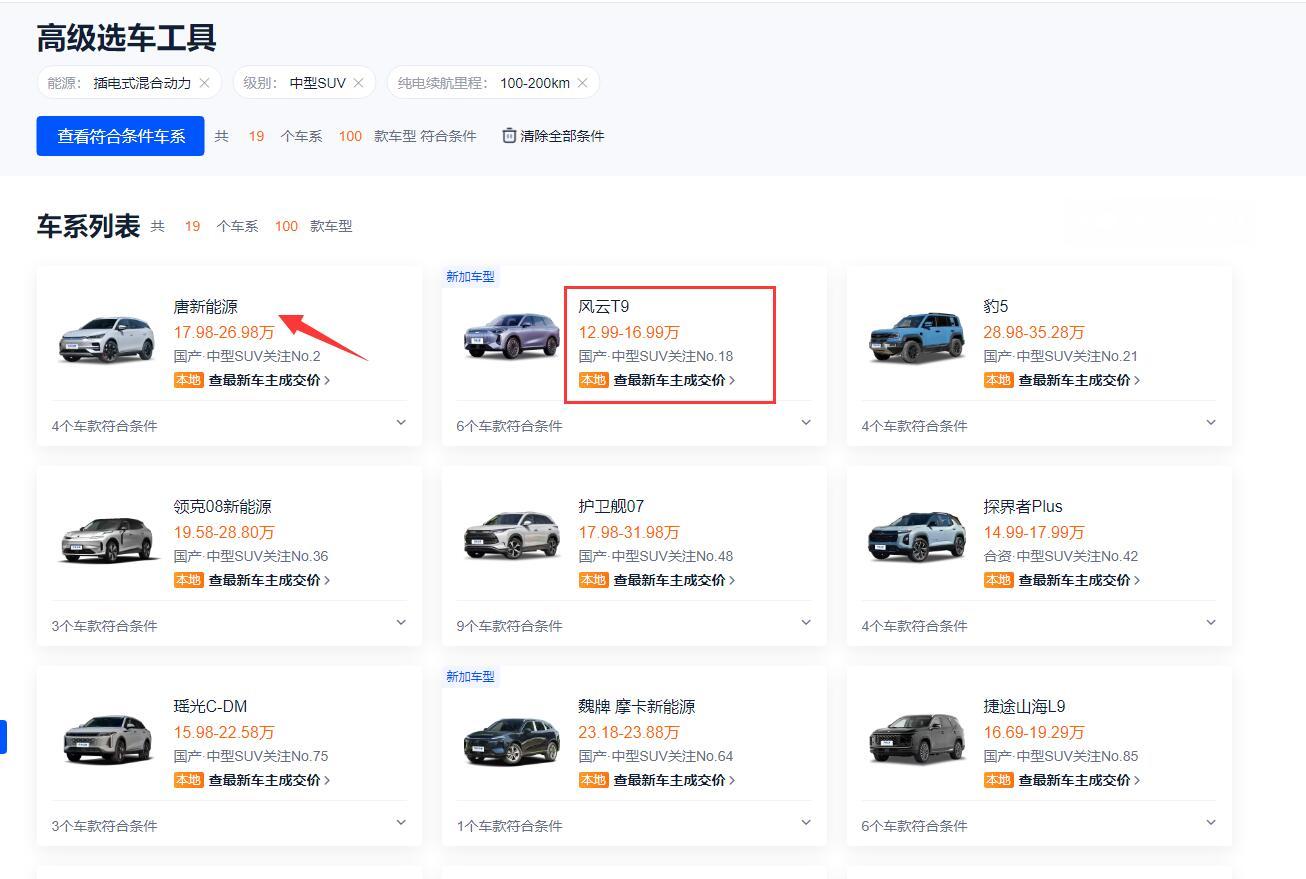The width and height of the screenshot is (1306, 879).
Task: Open the 豹5 series title
Action: [x=996, y=307]
